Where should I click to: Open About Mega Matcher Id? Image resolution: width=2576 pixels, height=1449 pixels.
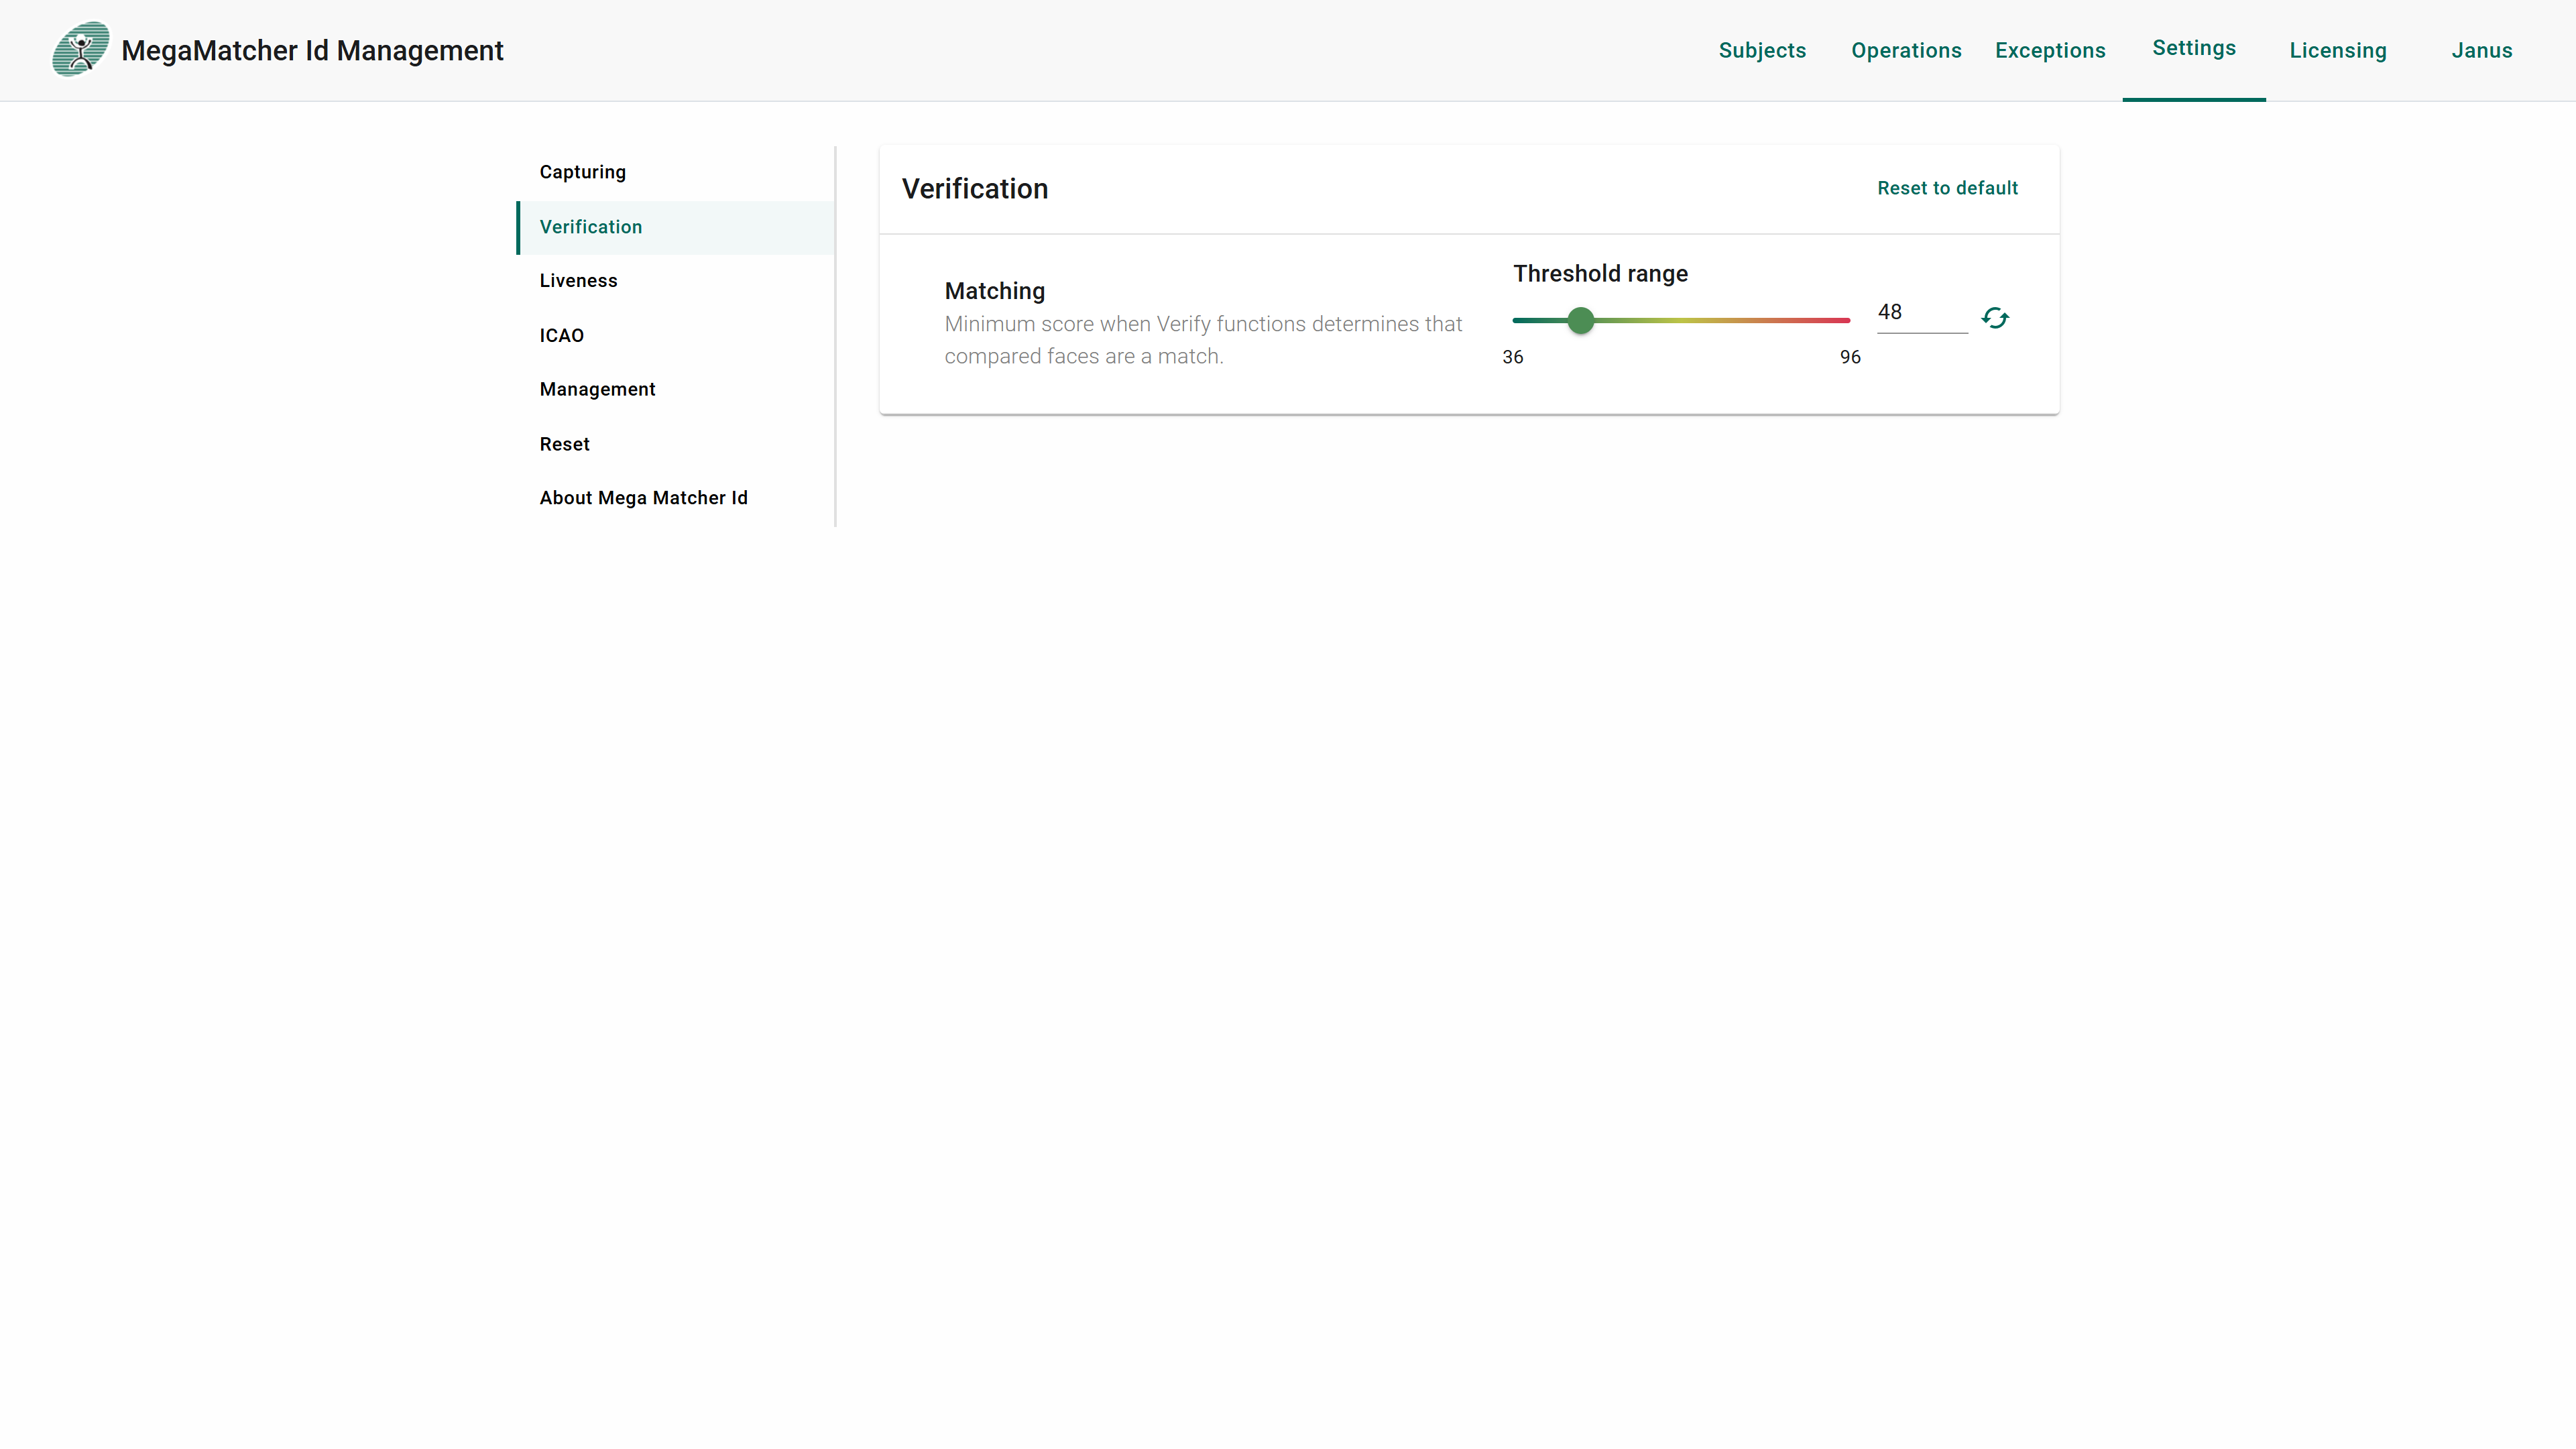point(676,498)
